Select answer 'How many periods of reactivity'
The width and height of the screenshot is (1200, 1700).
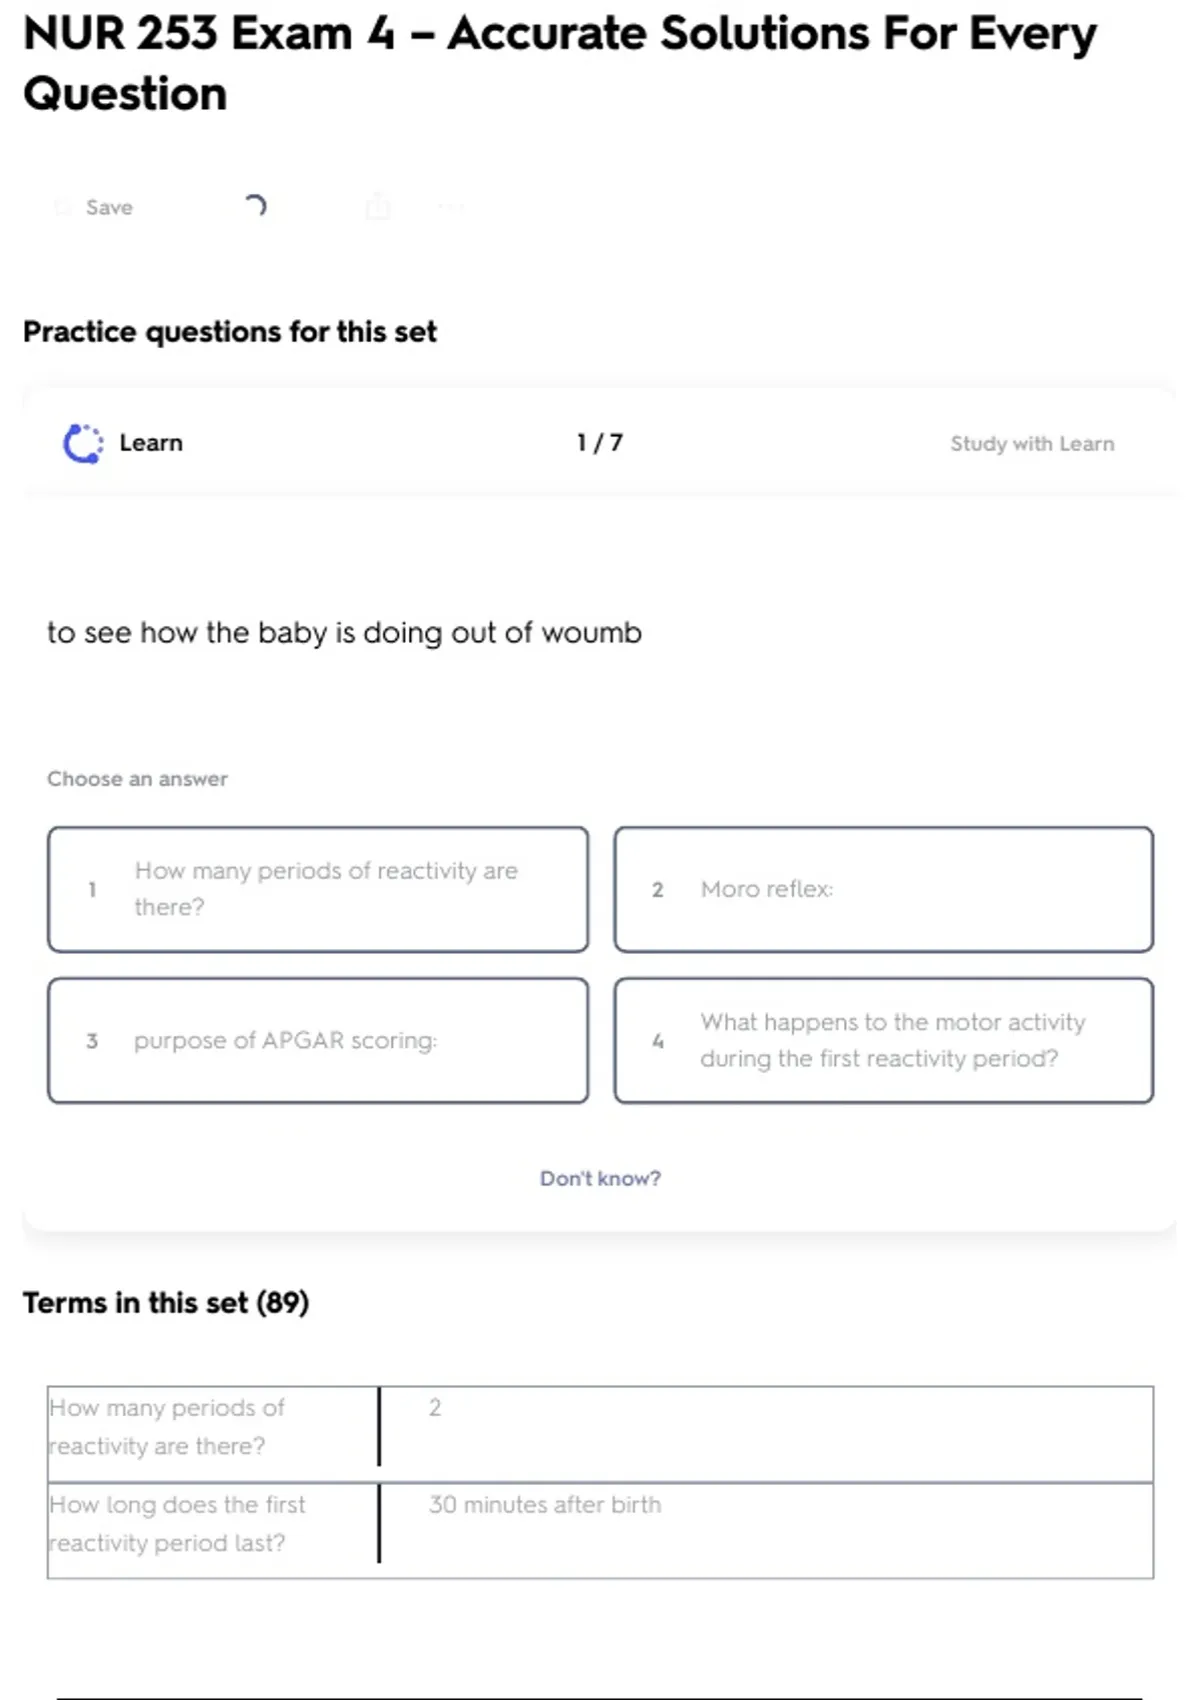[326, 889]
